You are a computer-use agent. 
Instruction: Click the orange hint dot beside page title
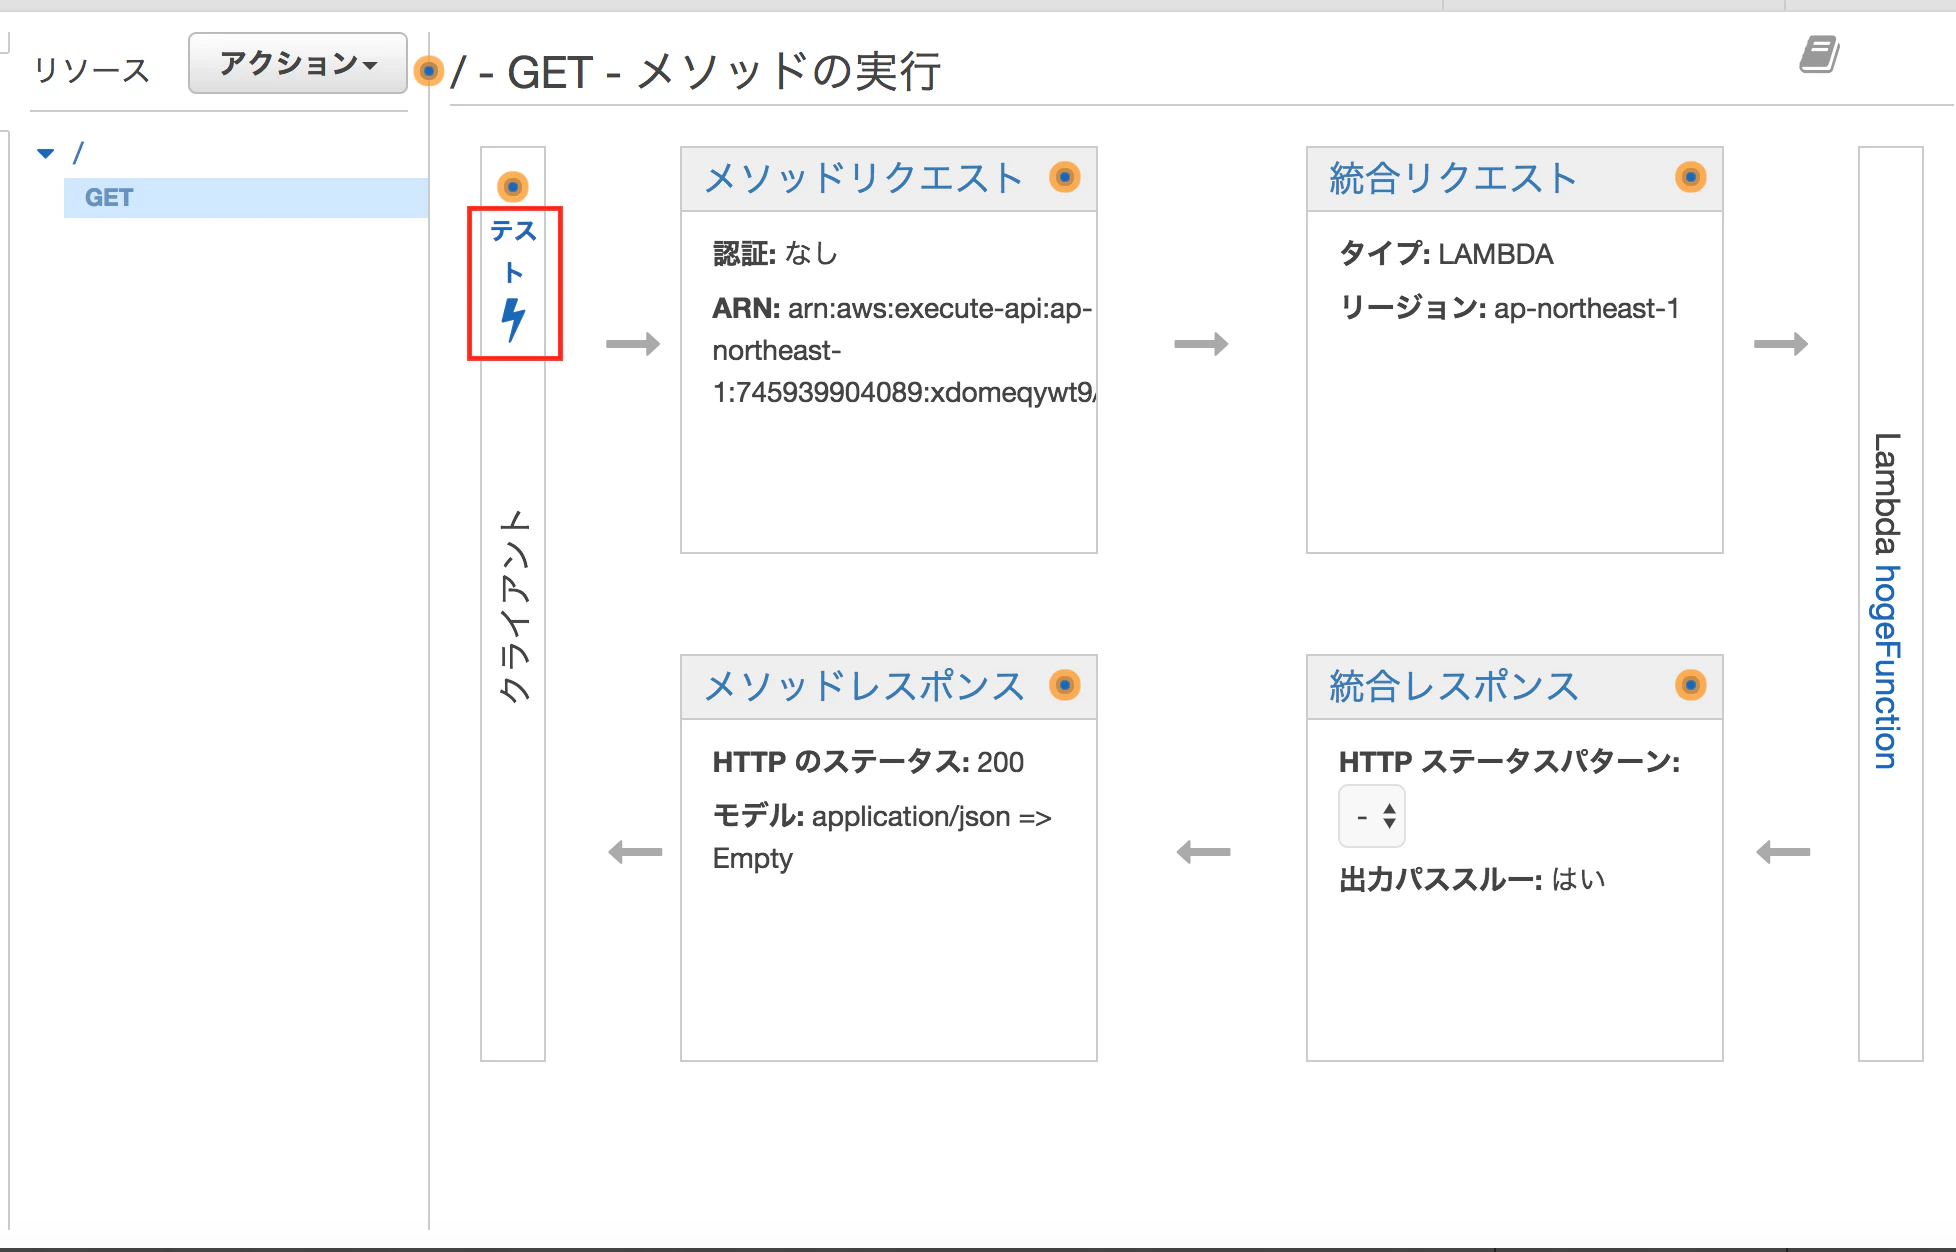click(428, 71)
